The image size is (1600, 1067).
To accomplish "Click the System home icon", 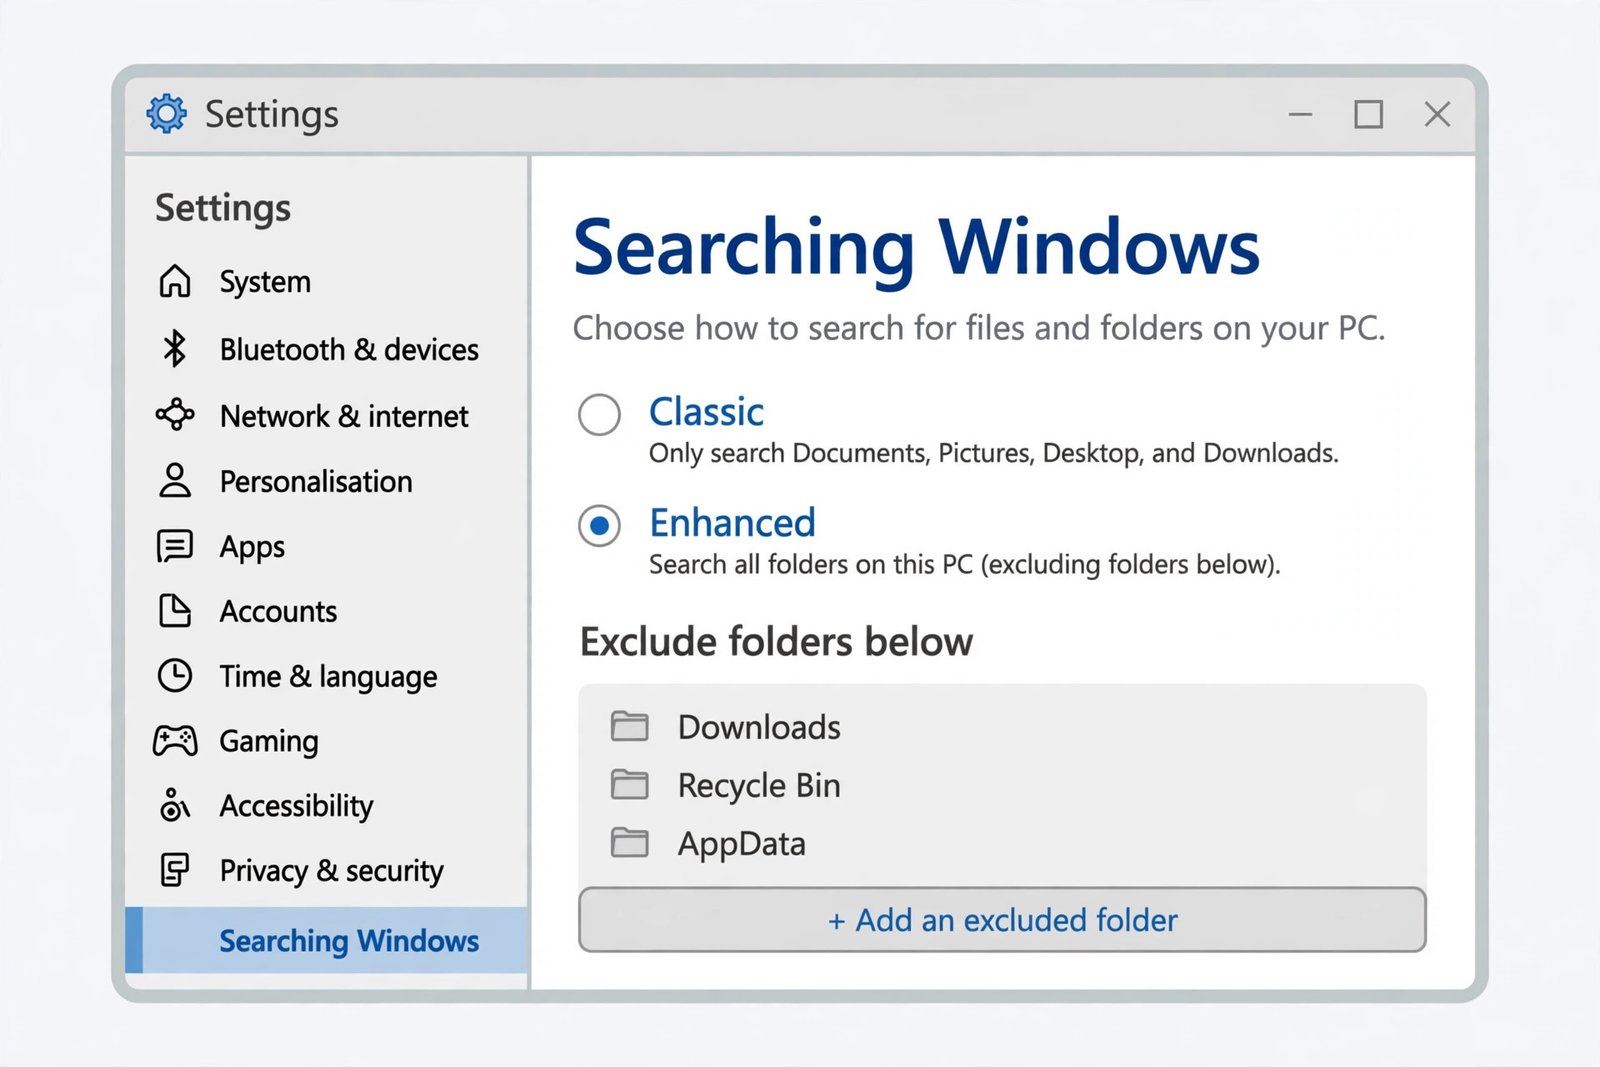I will (x=175, y=281).
